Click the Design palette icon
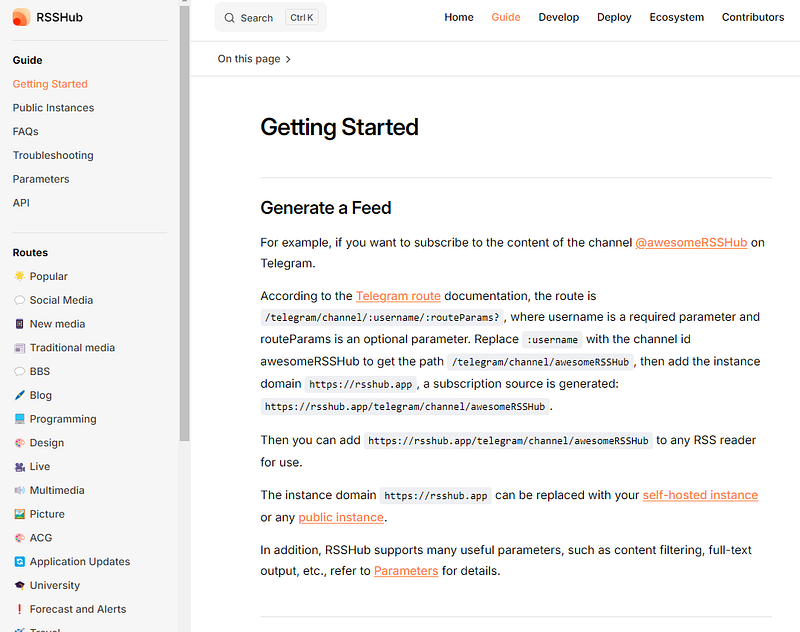The width and height of the screenshot is (800, 632). pos(19,443)
